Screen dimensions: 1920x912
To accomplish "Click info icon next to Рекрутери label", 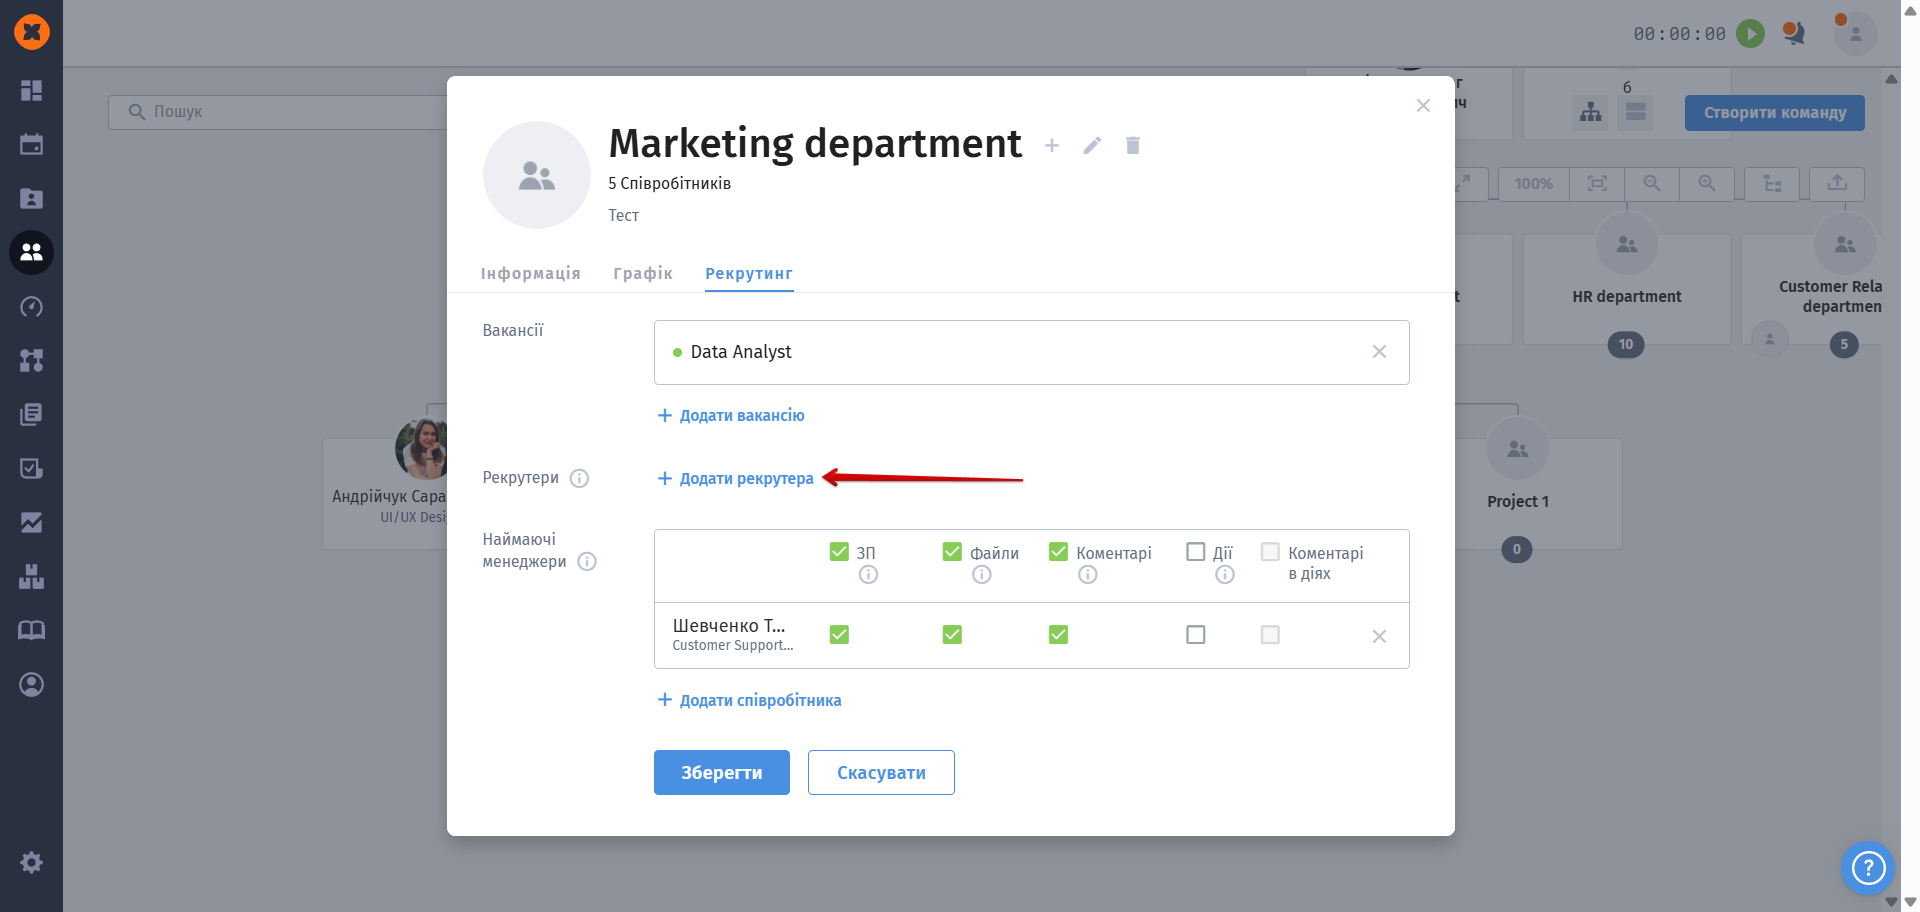I will (579, 478).
